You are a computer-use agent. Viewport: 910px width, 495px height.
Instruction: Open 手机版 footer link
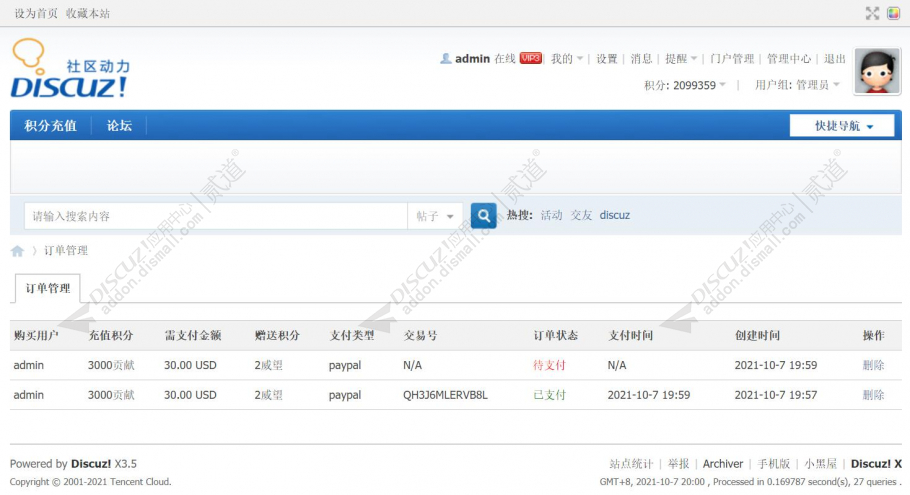pyautogui.click(x=774, y=464)
